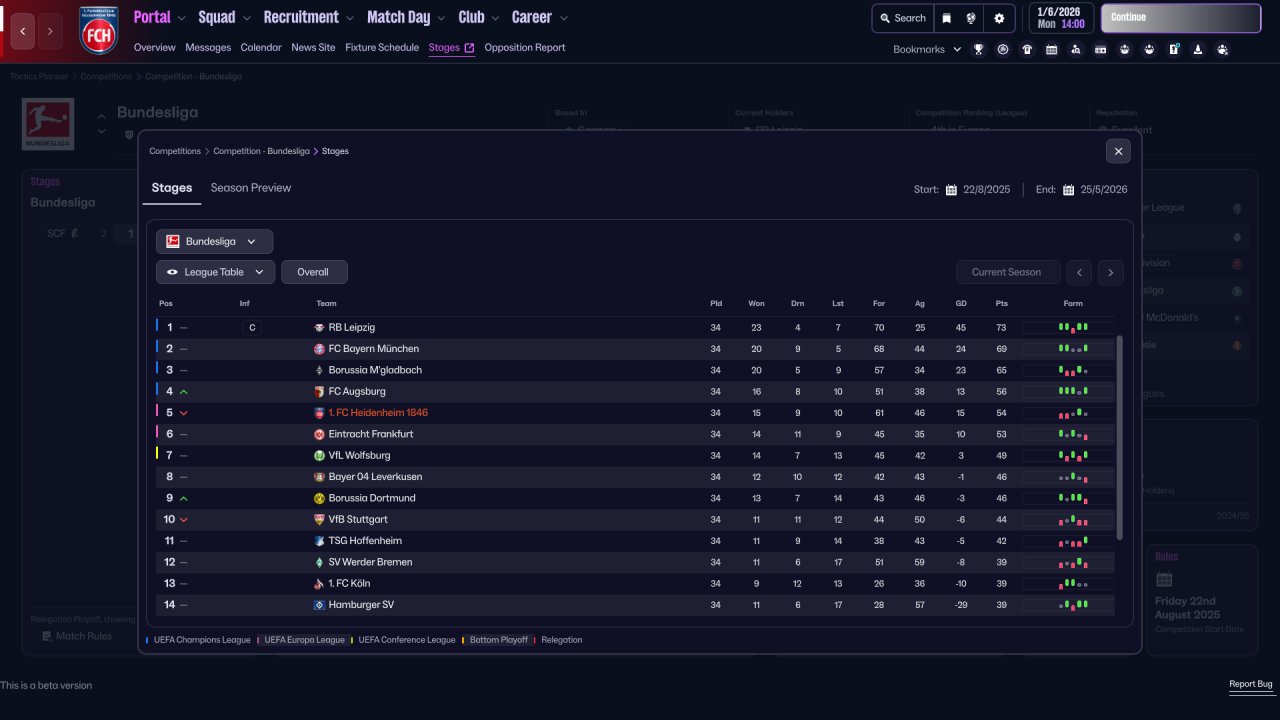Click the FC Augsburg club badge
The width and height of the screenshot is (1280, 720).
319,392
